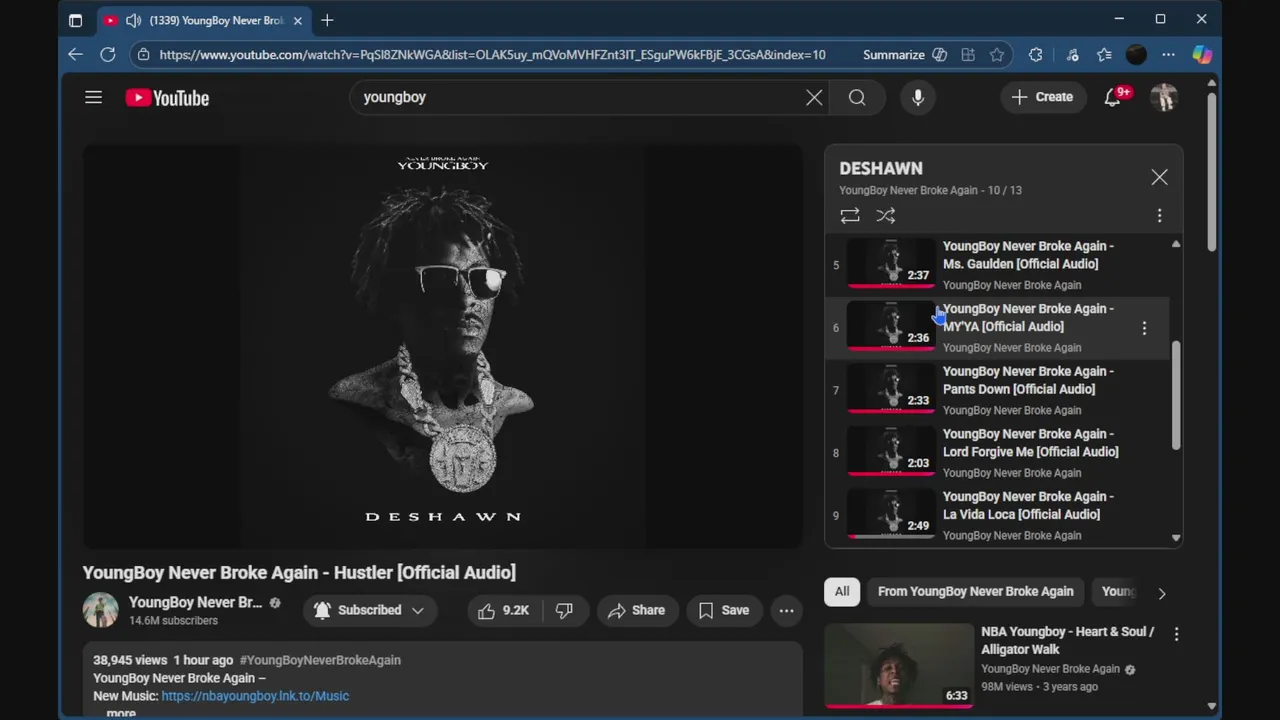
Task: Select the All filter chip
Action: click(x=842, y=591)
